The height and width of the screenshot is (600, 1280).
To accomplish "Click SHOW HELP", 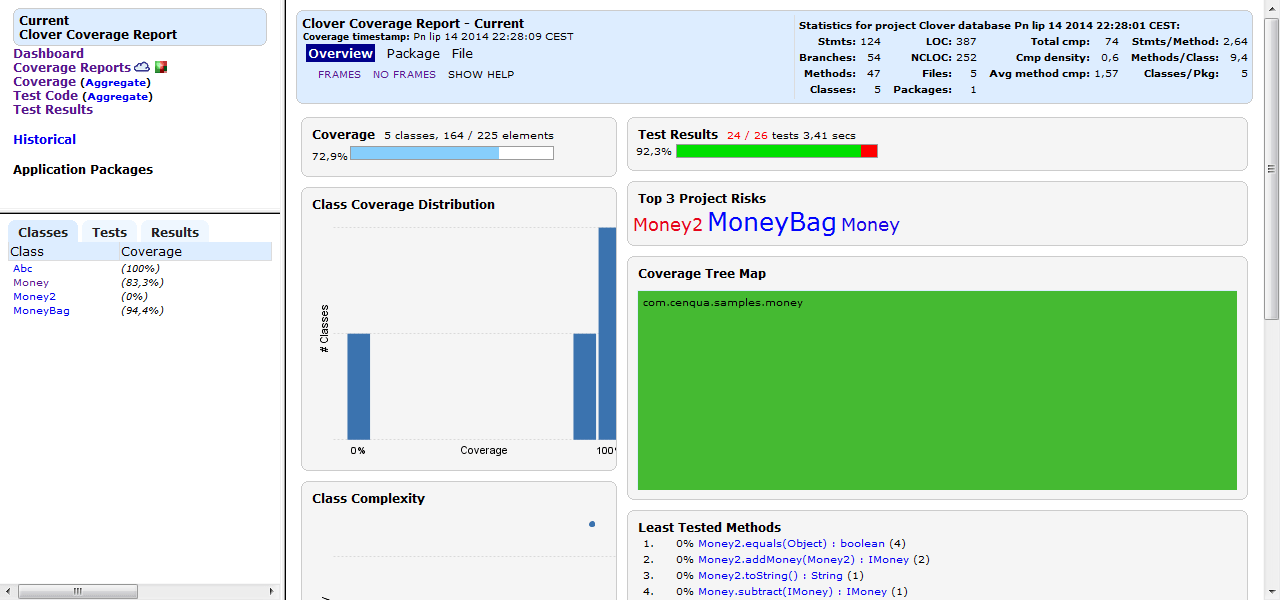I will pos(481,74).
